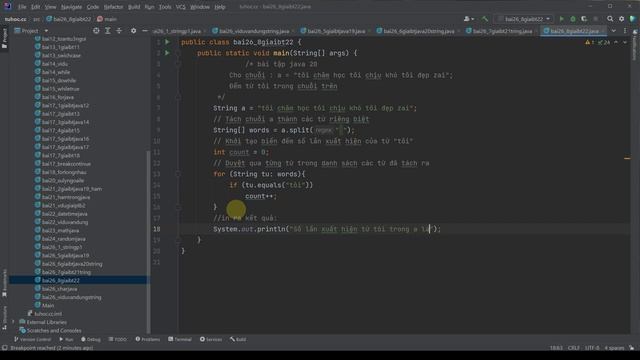640x360 pixels.
Task: Click src breadcrumb in navigation bar
Action: (x=36, y=19)
